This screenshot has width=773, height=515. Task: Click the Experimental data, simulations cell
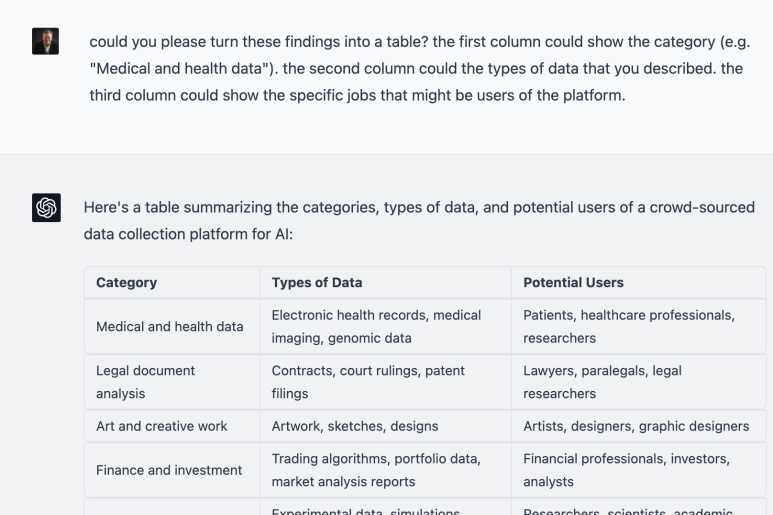(x=385, y=507)
